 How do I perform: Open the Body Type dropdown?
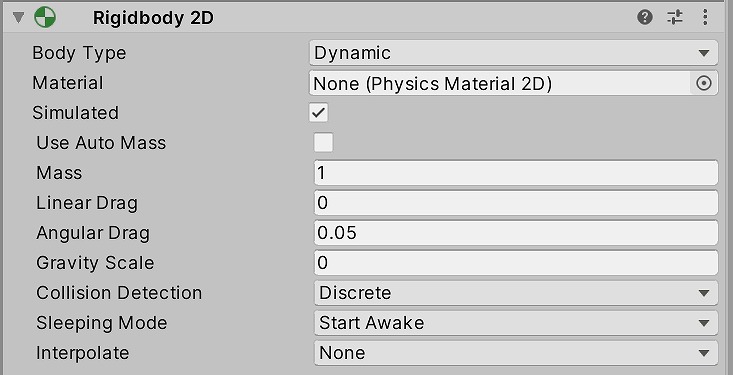pos(513,53)
